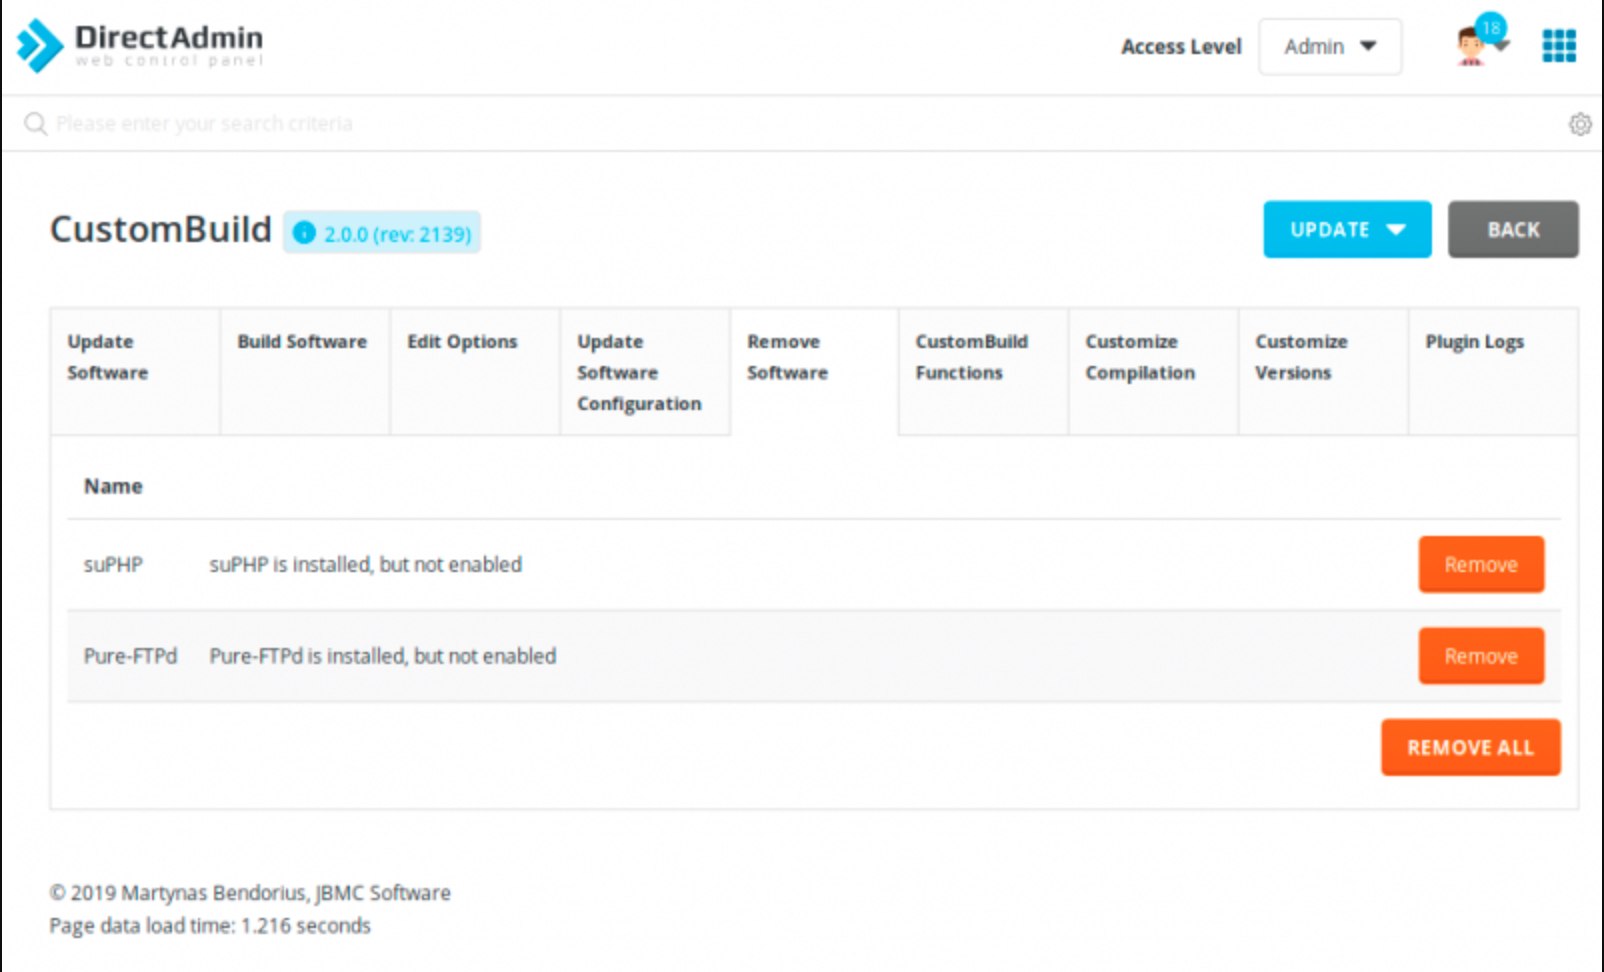The width and height of the screenshot is (1604, 972).
Task: Click the Access Level label
Action: coord(1181,47)
